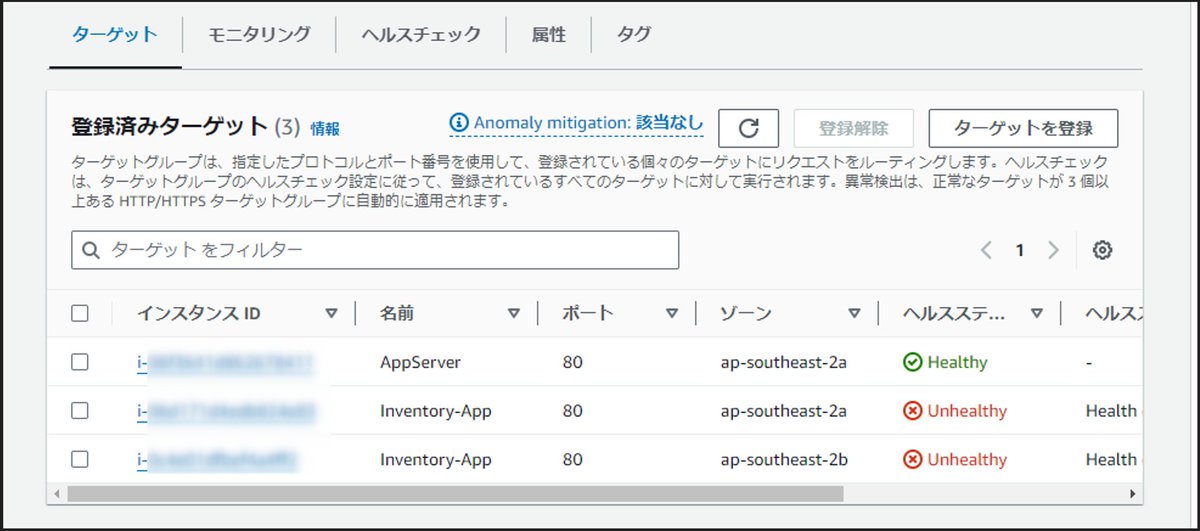Go to next page arrow
Viewport: 1200px width, 531px height.
pyautogui.click(x=1052, y=250)
